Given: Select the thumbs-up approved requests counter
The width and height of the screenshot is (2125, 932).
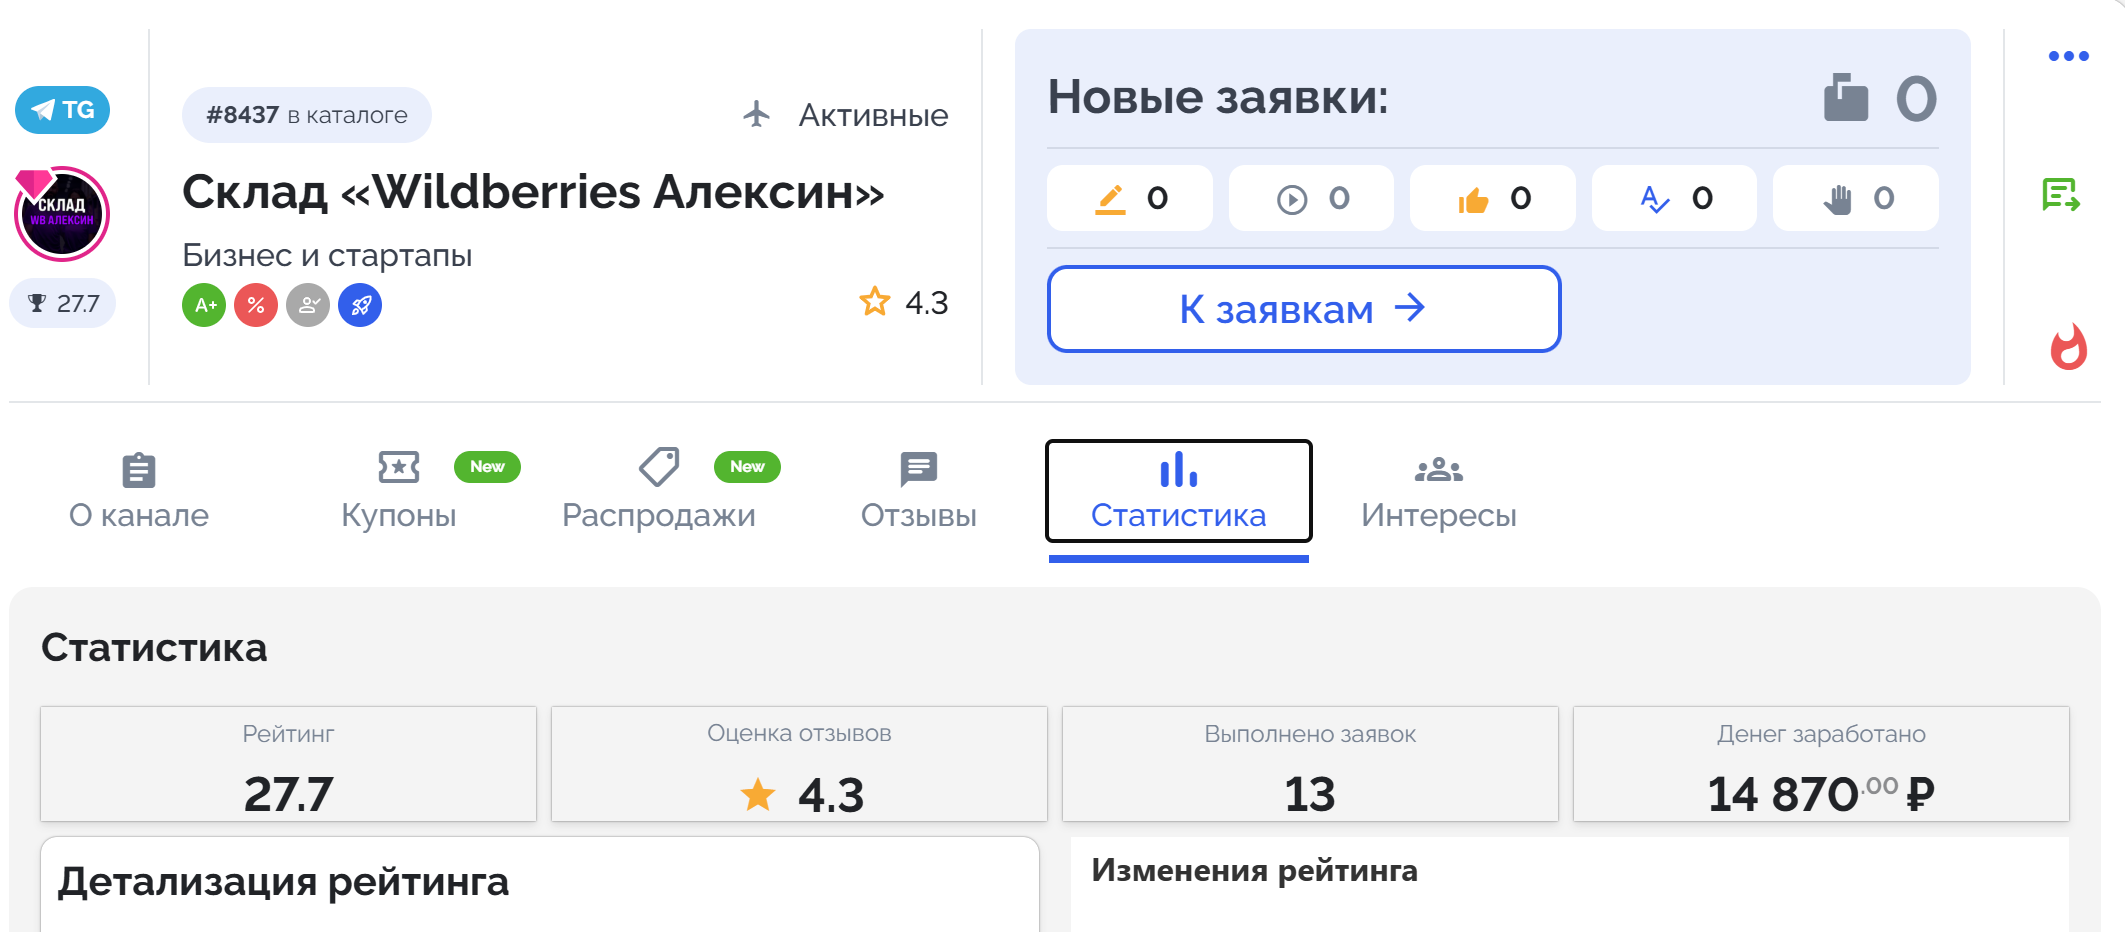Looking at the screenshot, I should [1493, 198].
